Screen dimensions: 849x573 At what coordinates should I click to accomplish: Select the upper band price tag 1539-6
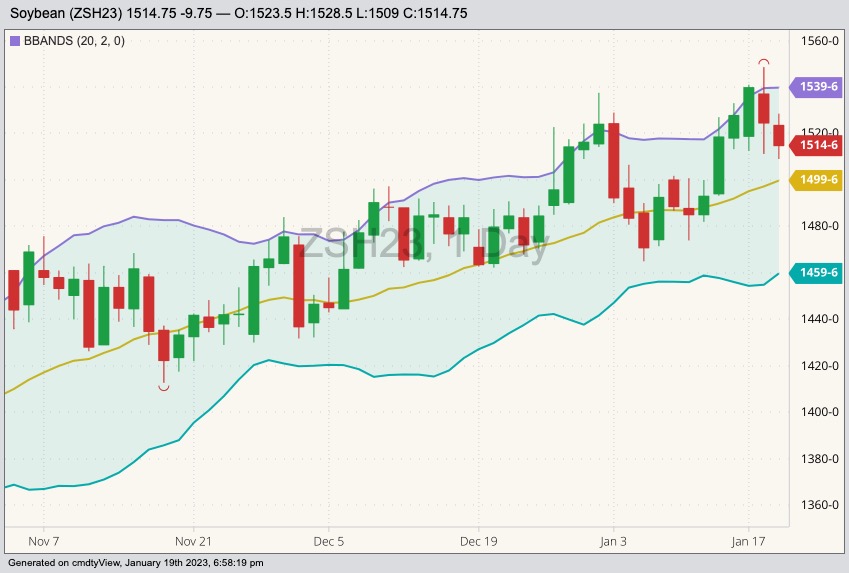pos(816,87)
